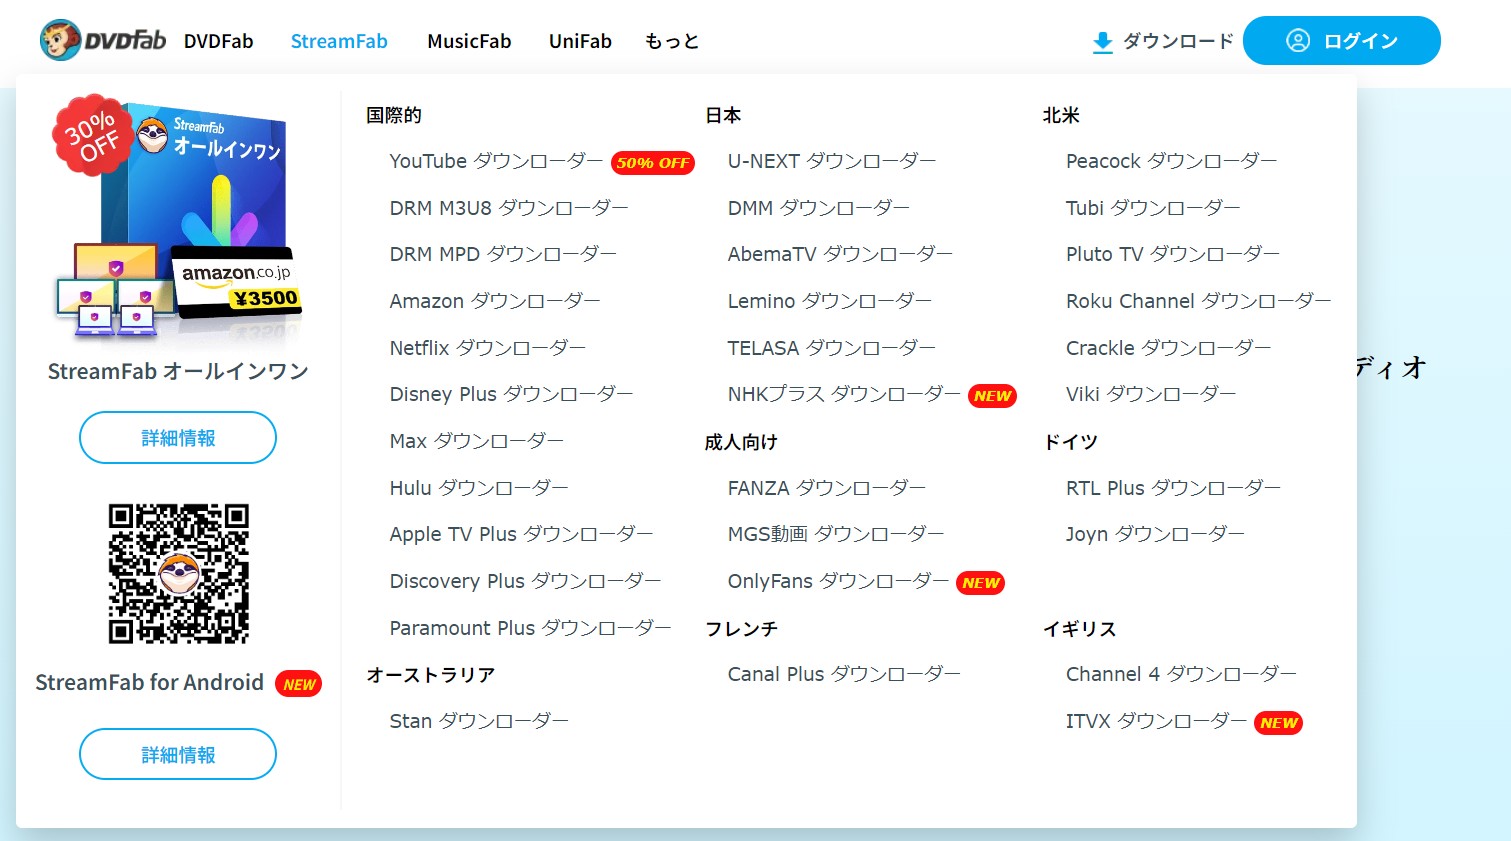Click the StreamFab for Android title
Viewport: 1511px width, 841px height.
click(x=149, y=682)
